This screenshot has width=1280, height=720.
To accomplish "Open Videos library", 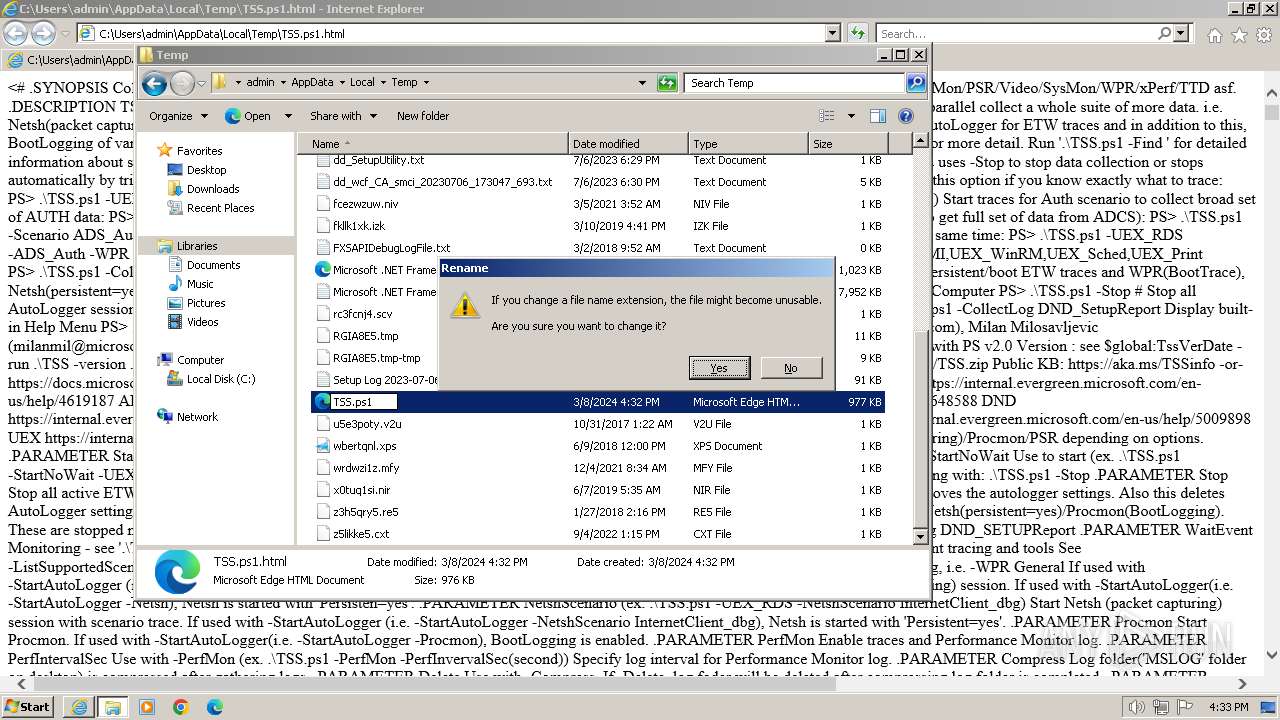I will pos(202,322).
